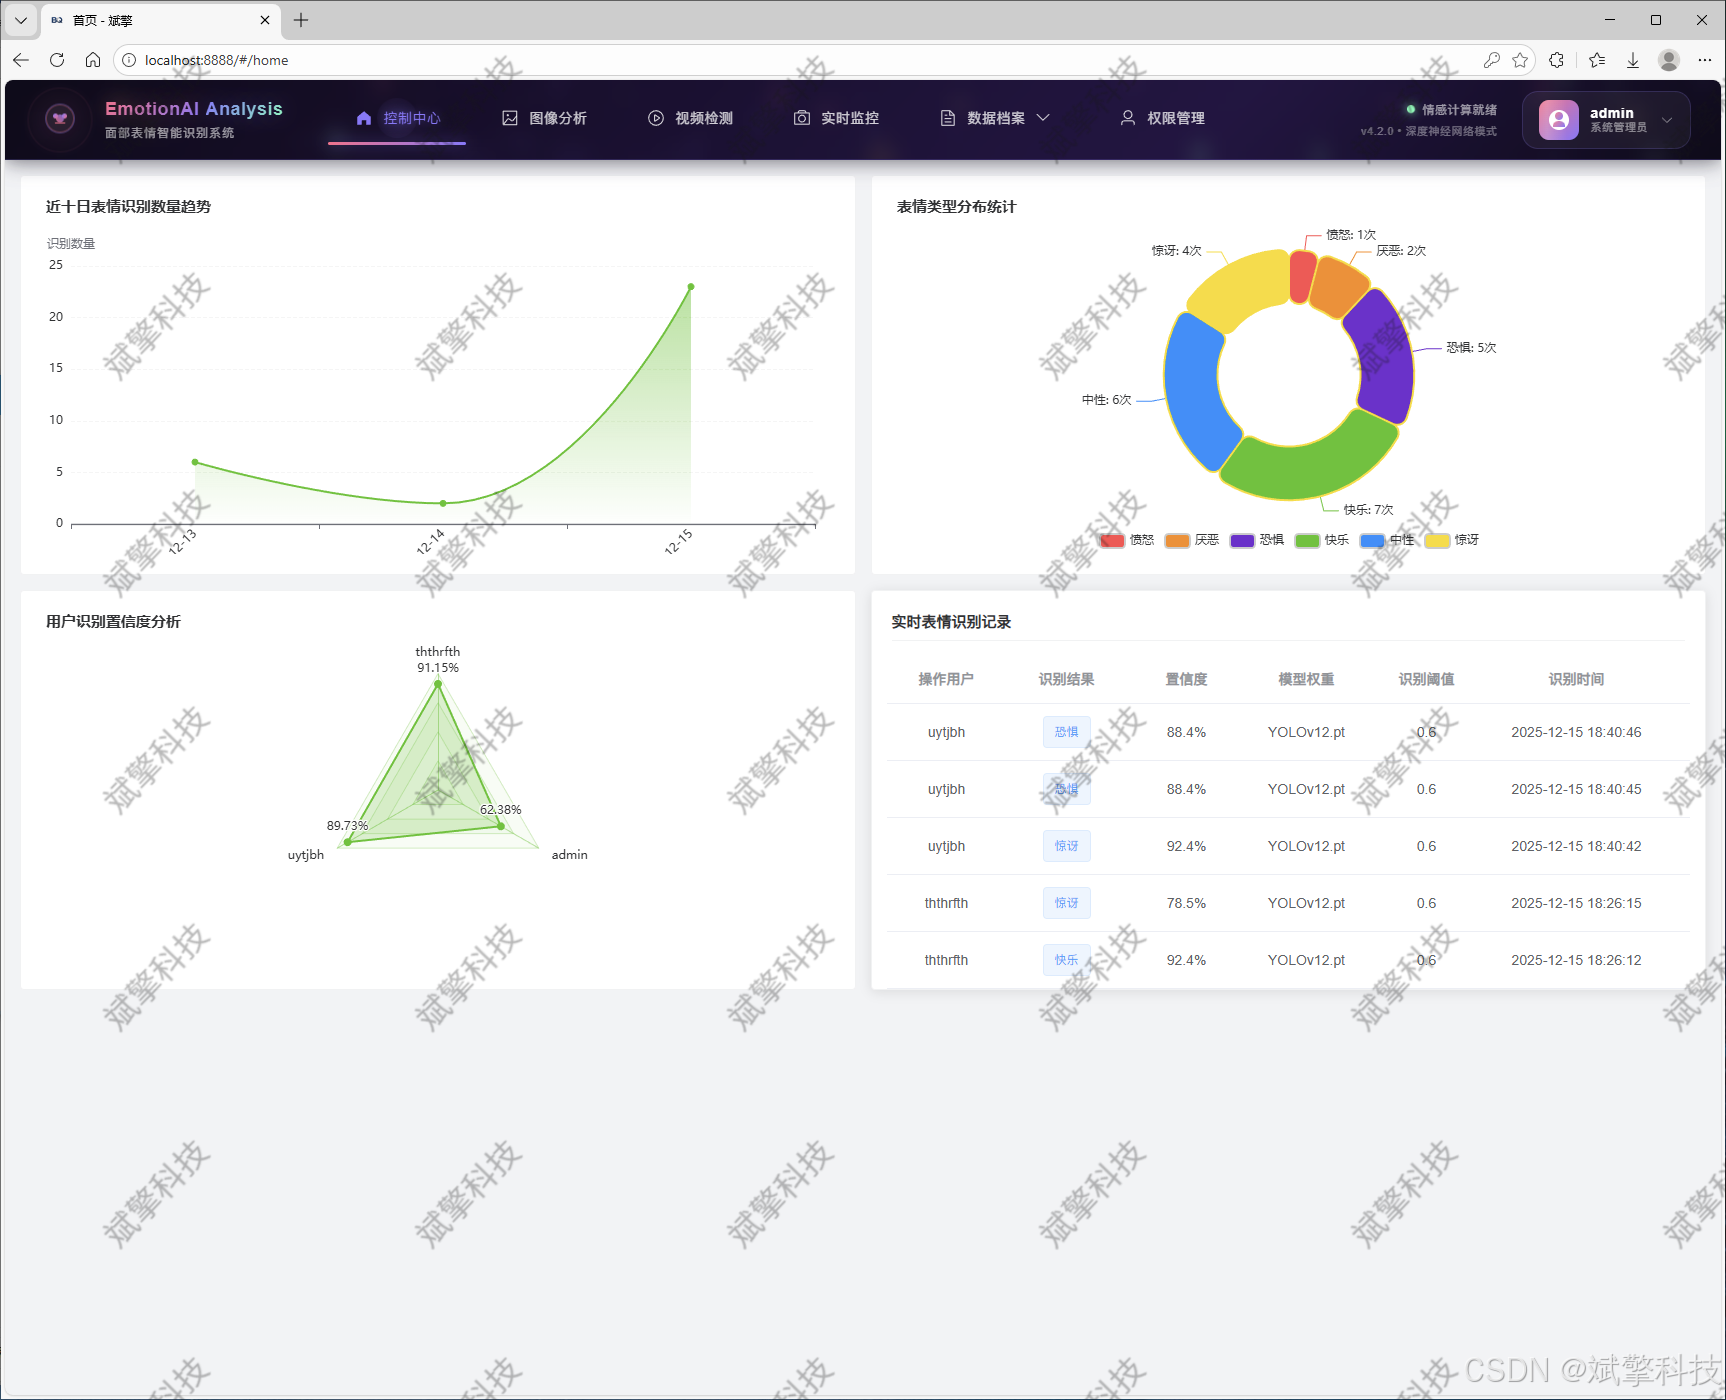The image size is (1726, 1400).
Task: Click the ththrfth radar point
Action: coord(438,684)
